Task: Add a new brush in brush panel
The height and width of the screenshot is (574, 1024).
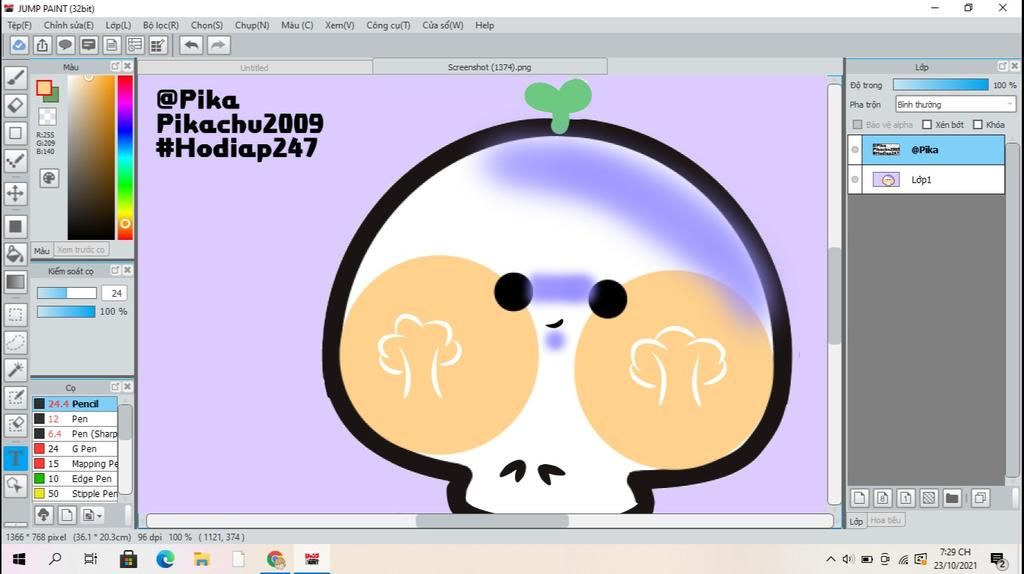Action: (67, 515)
